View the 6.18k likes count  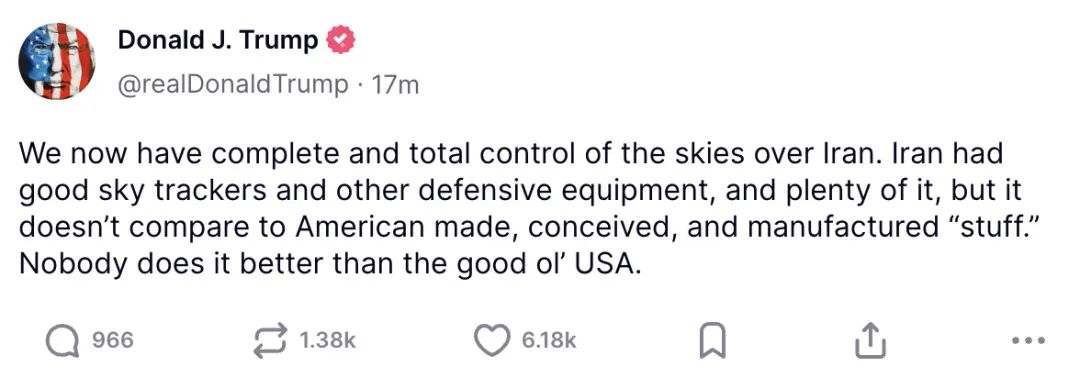pyautogui.click(x=548, y=341)
